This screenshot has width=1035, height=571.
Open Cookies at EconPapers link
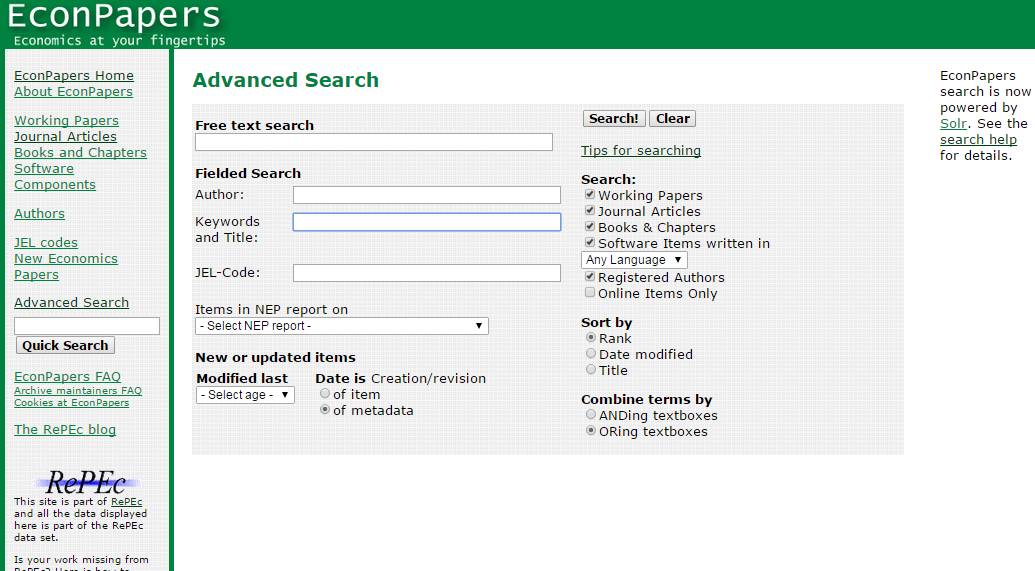[x=72, y=403]
